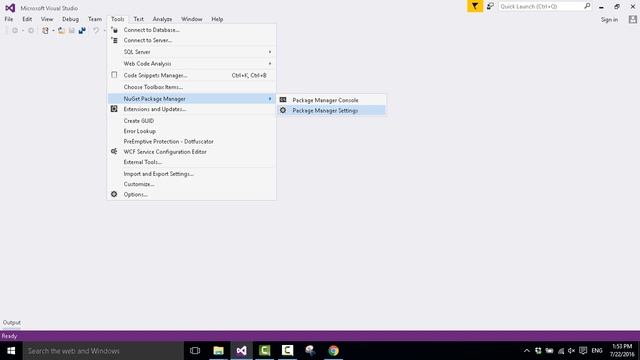Open the Help menu
Image resolution: width=640 pixels, height=360 pixels.
[217, 19]
